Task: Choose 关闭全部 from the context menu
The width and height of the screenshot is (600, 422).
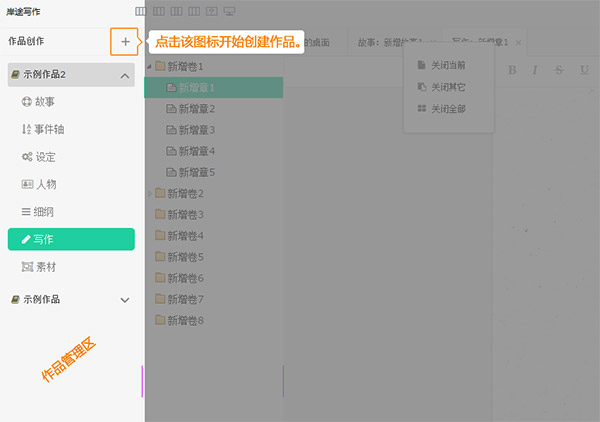Action: (x=446, y=108)
